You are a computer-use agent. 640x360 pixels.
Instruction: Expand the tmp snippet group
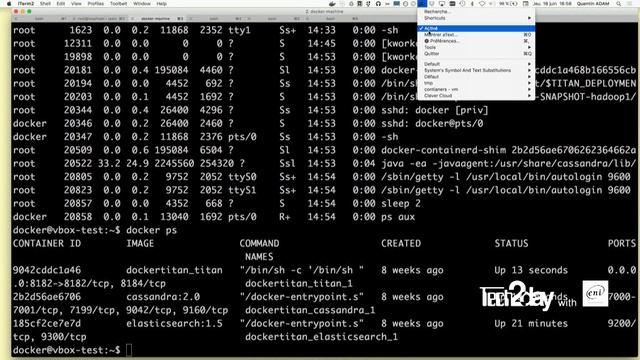[x=476, y=83]
